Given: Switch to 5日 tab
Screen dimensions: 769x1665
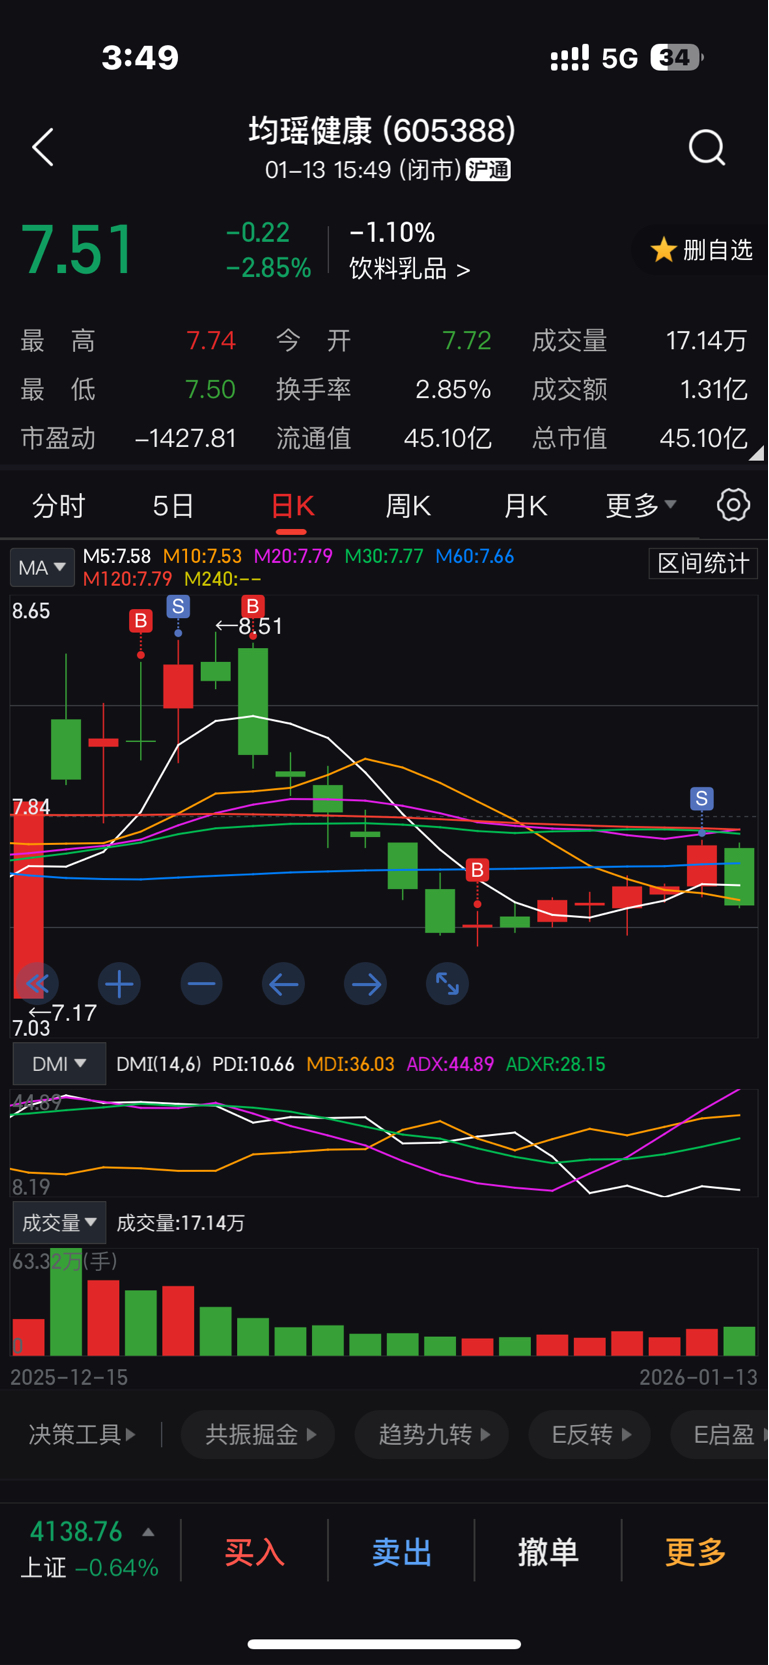Looking at the screenshot, I should [x=173, y=506].
